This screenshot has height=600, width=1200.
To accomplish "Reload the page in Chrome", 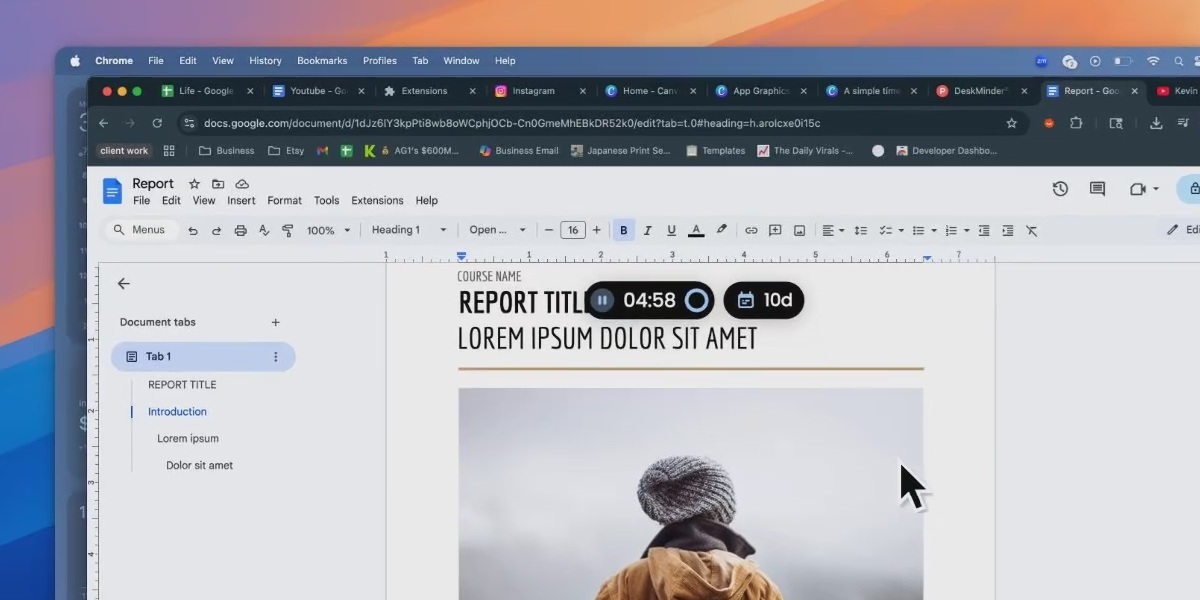I will click(x=157, y=123).
